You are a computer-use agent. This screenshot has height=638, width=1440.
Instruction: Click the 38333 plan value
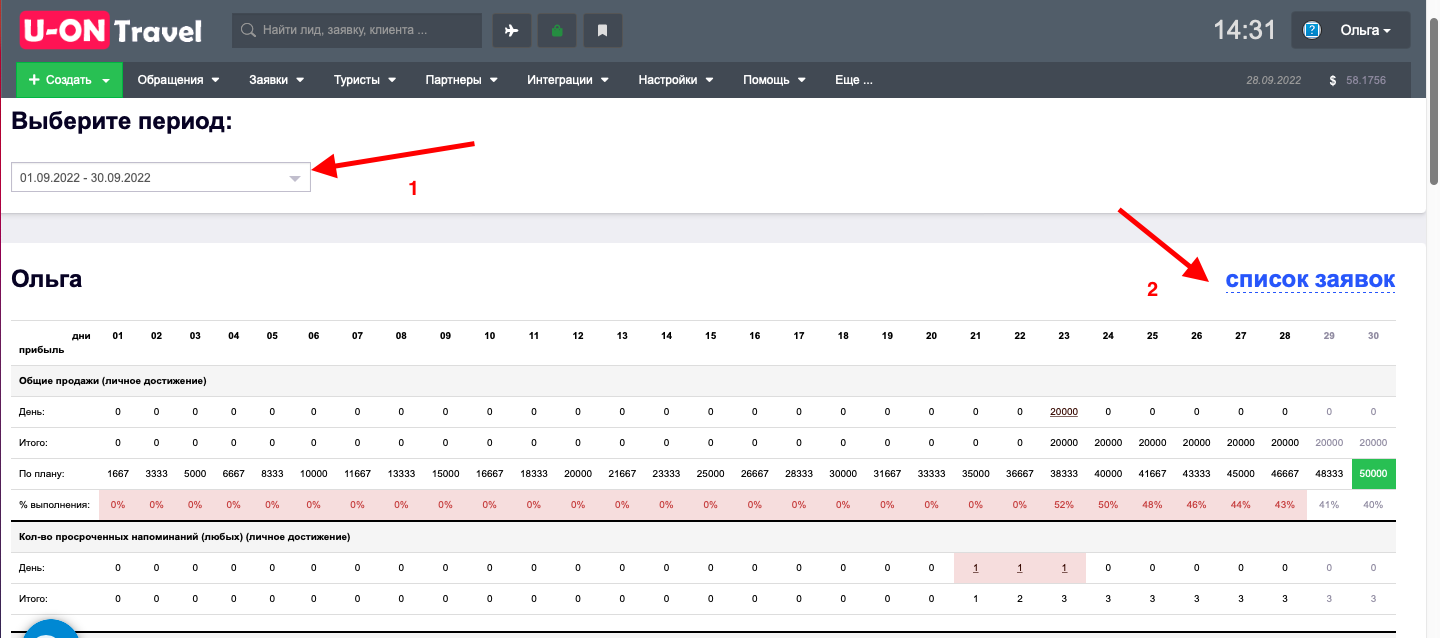pos(1064,474)
